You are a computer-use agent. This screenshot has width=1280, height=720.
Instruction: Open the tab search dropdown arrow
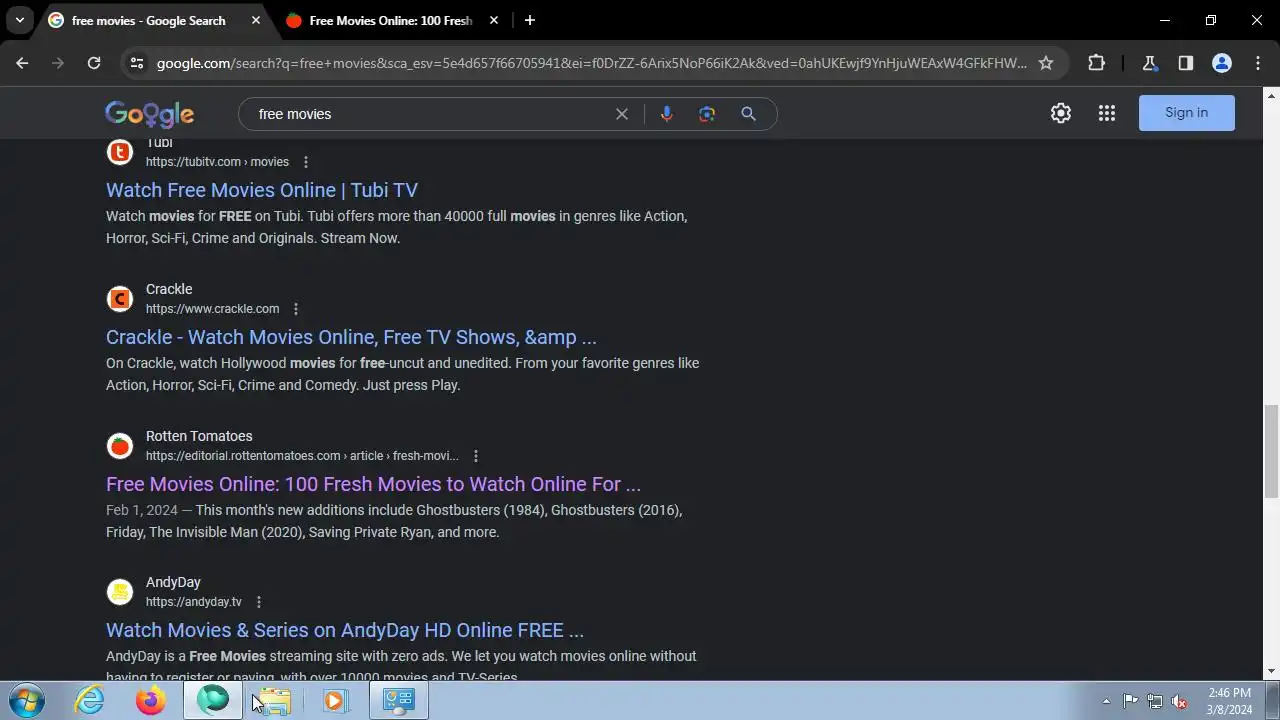click(x=19, y=20)
